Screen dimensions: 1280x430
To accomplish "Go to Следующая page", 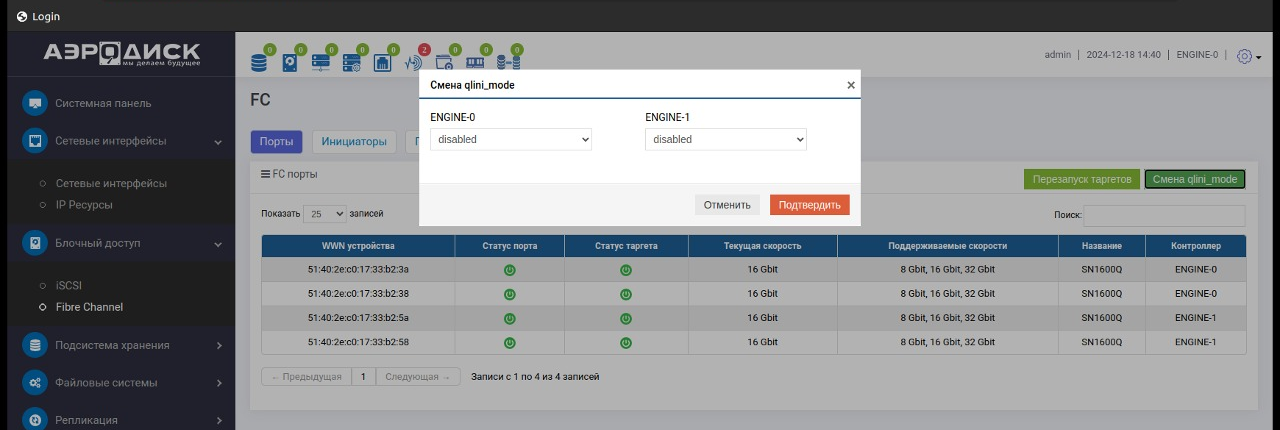I will point(418,377).
